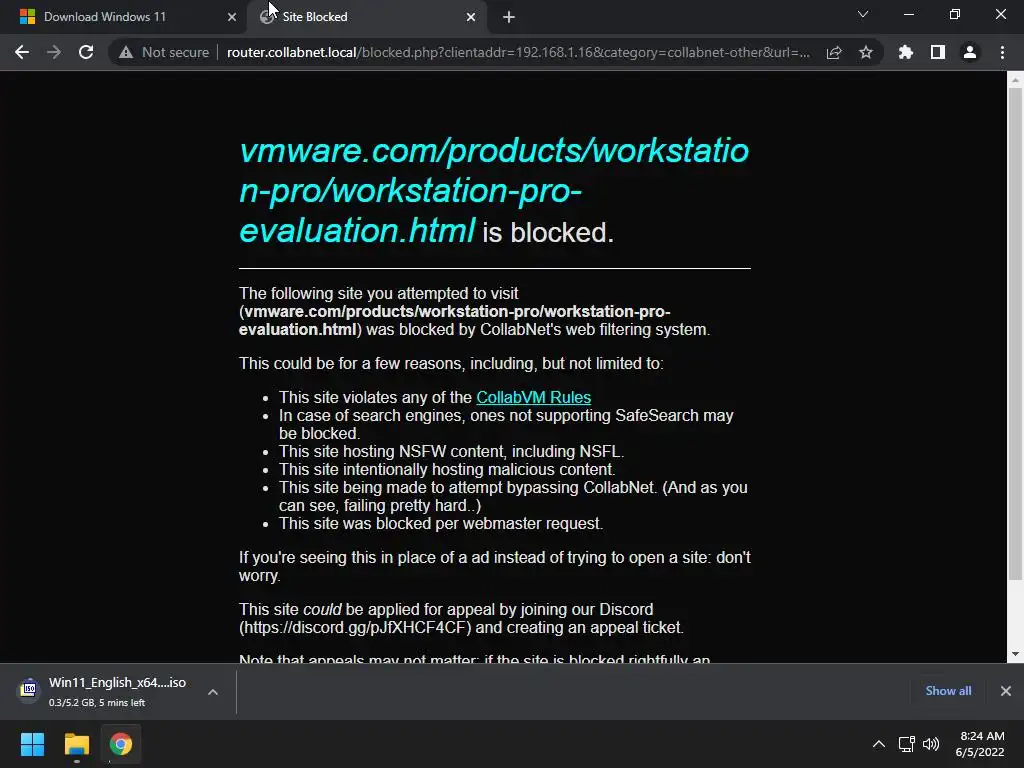Show hidden system tray icons
This screenshot has width=1024, height=768.
pyautogui.click(x=879, y=744)
